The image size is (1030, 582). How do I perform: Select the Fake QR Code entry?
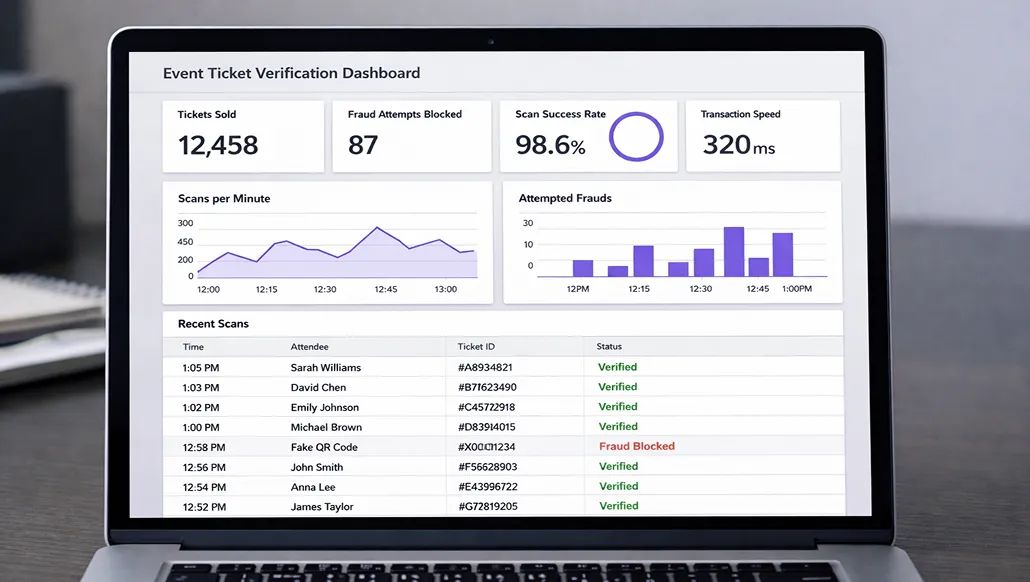323,447
